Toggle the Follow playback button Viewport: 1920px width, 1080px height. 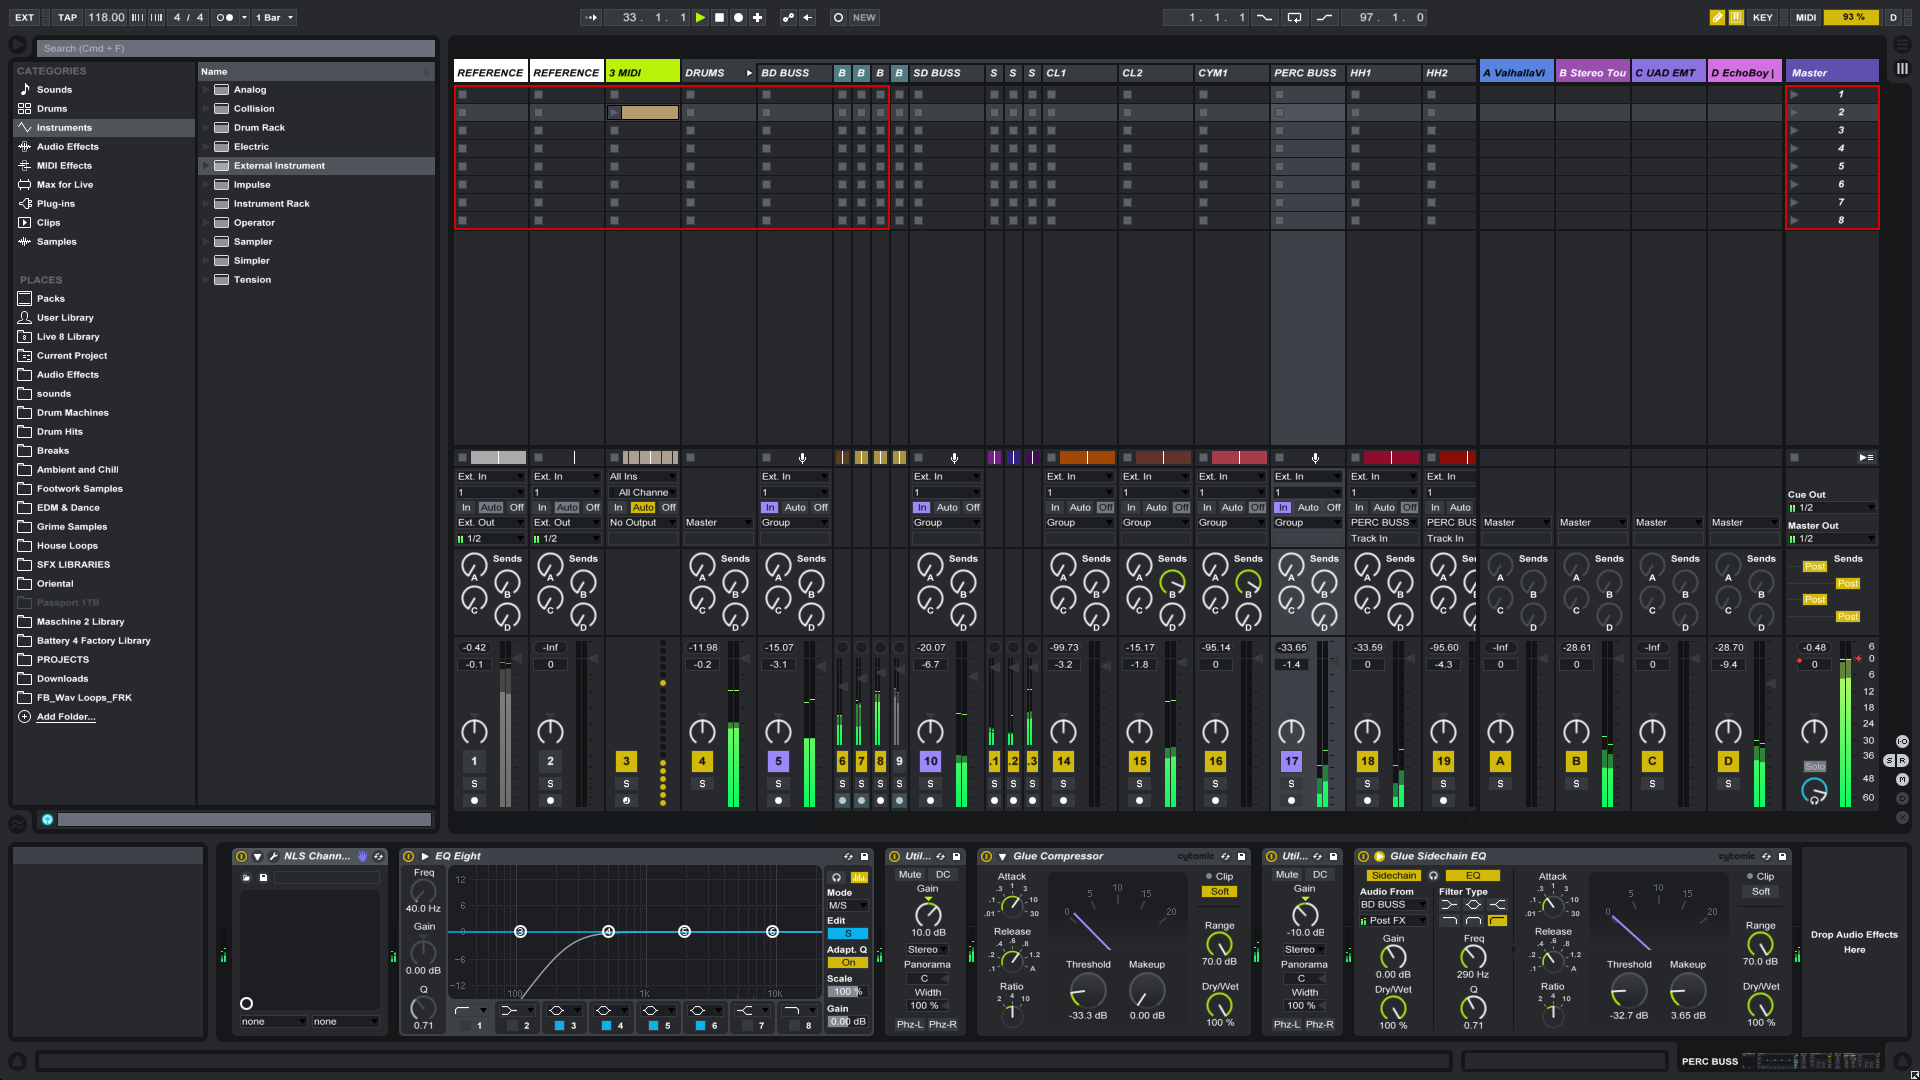(590, 17)
